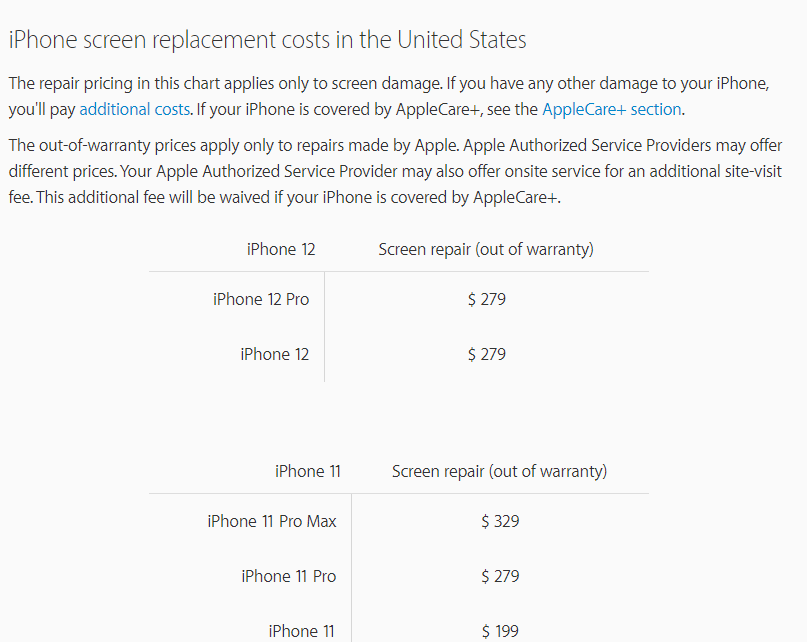Click the iPhone 12 table column header

[281, 249]
